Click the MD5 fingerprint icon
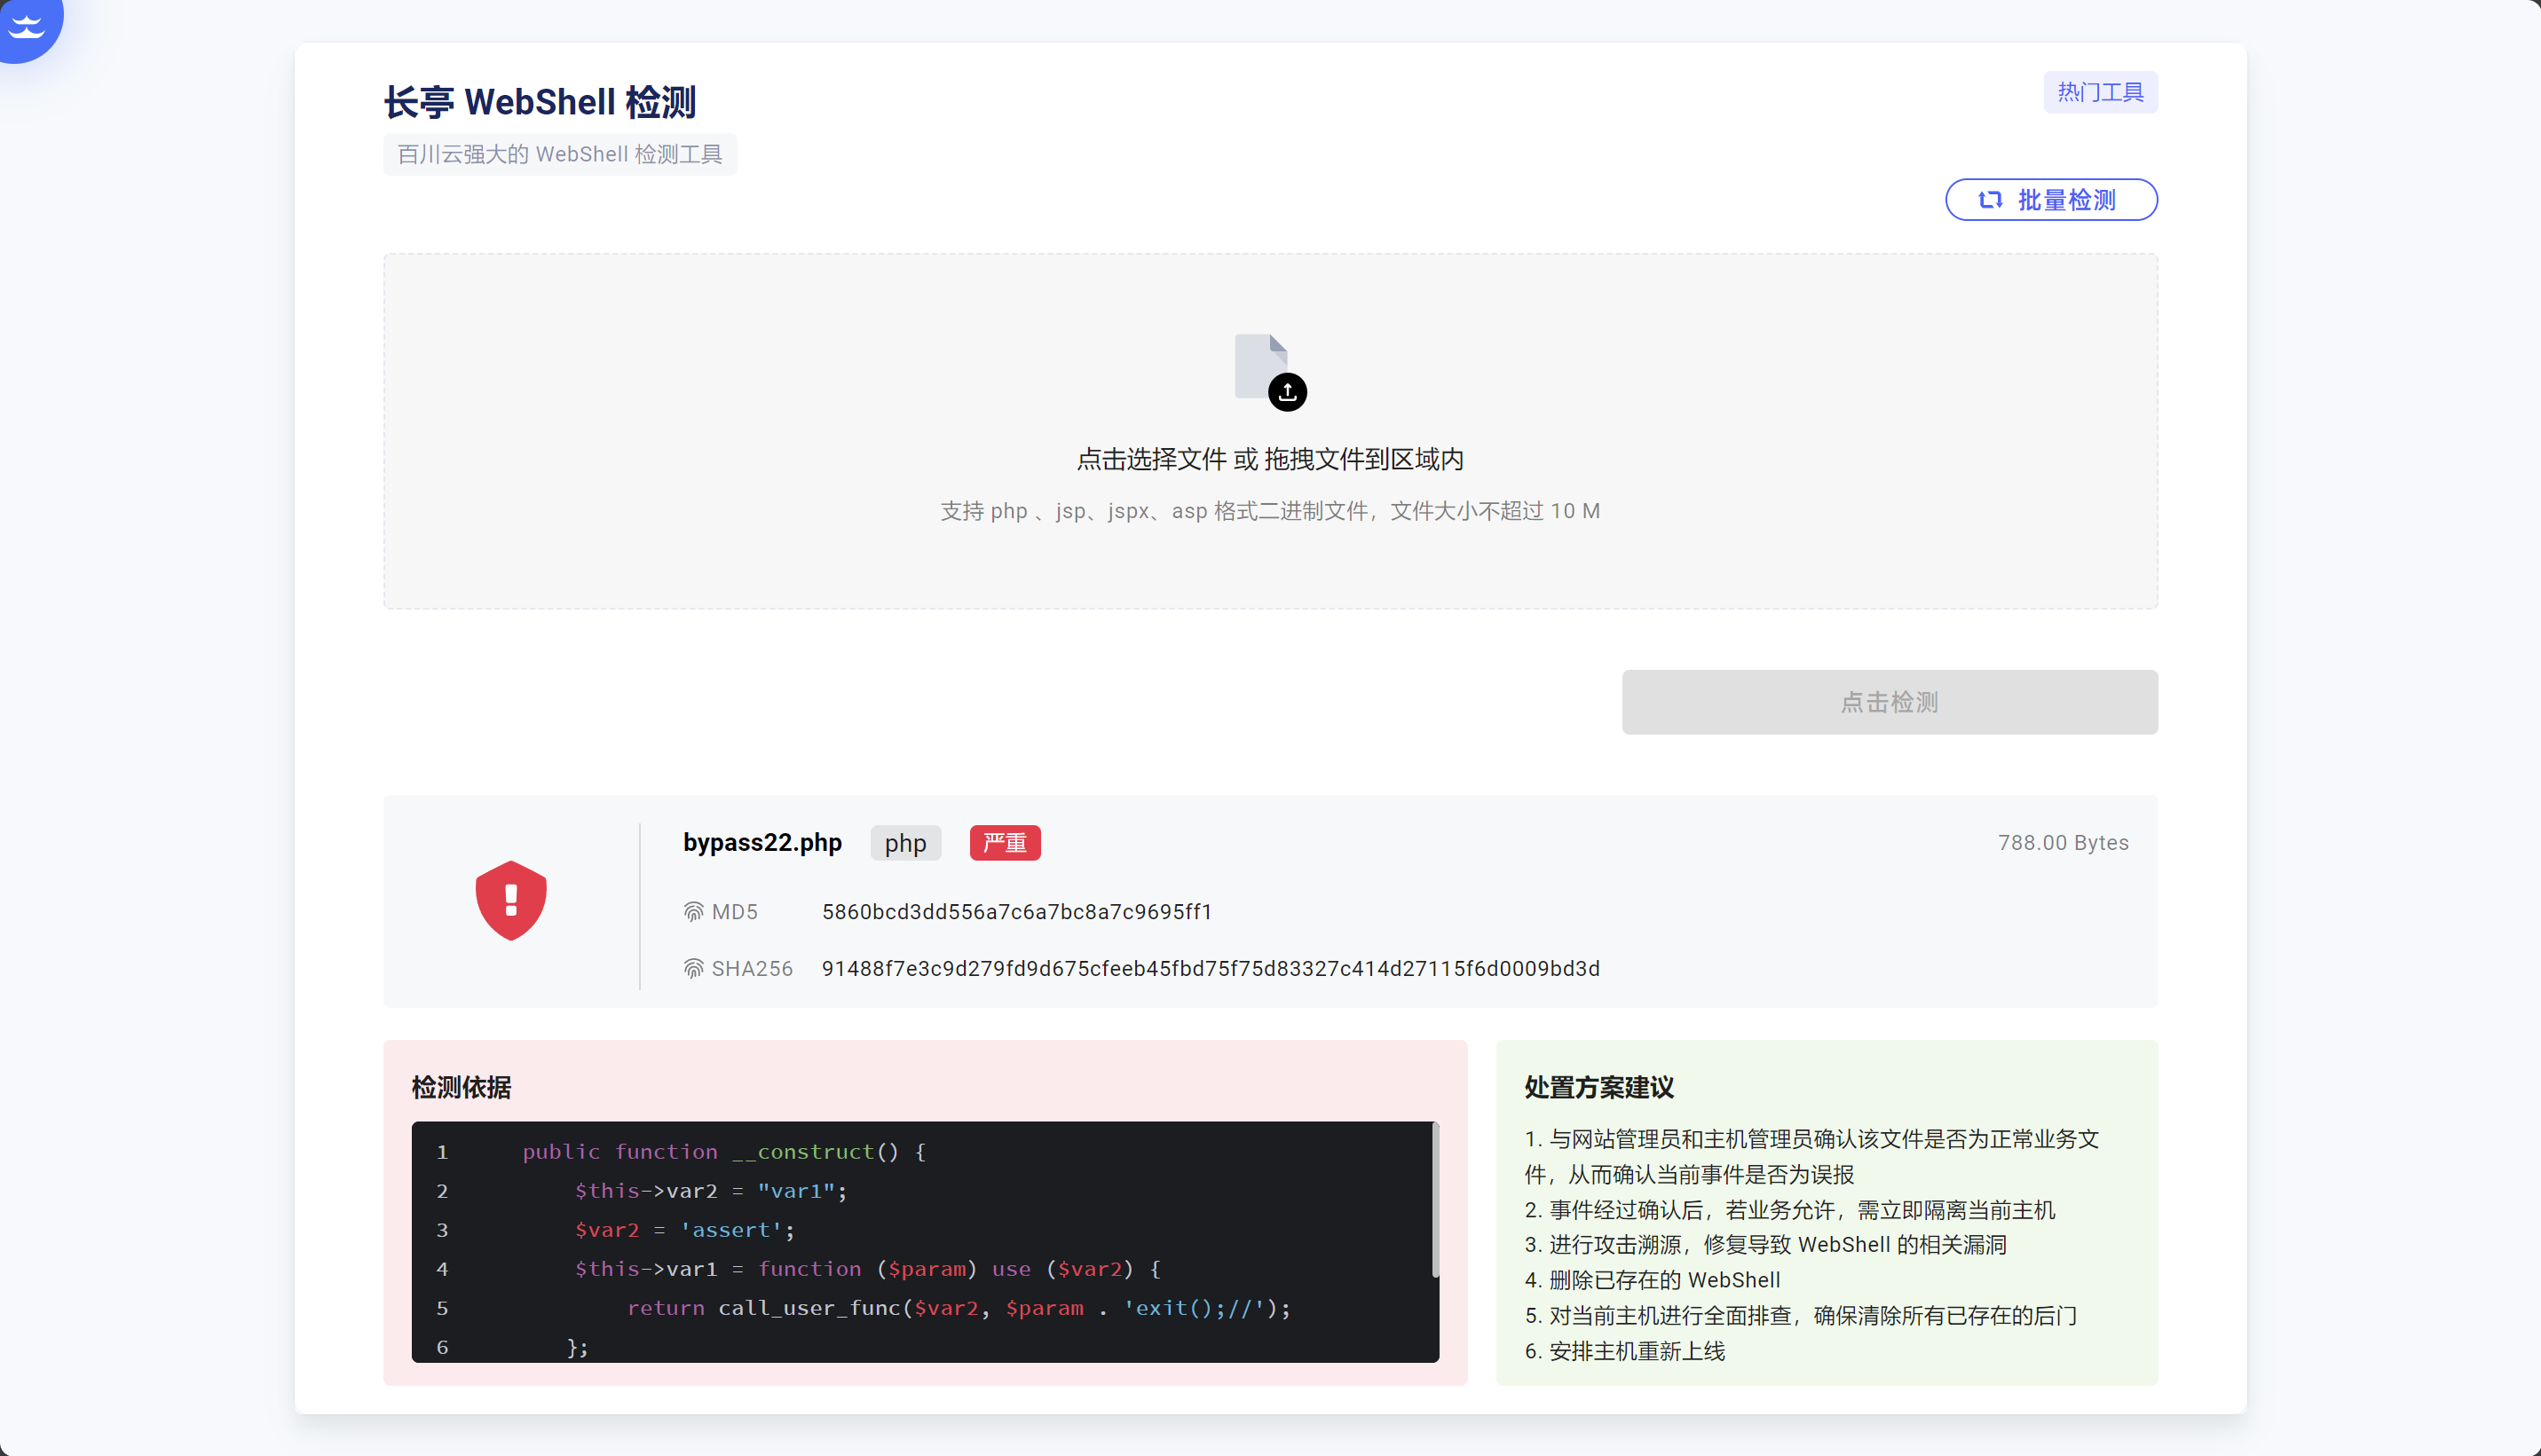The image size is (2541, 1456). (693, 912)
